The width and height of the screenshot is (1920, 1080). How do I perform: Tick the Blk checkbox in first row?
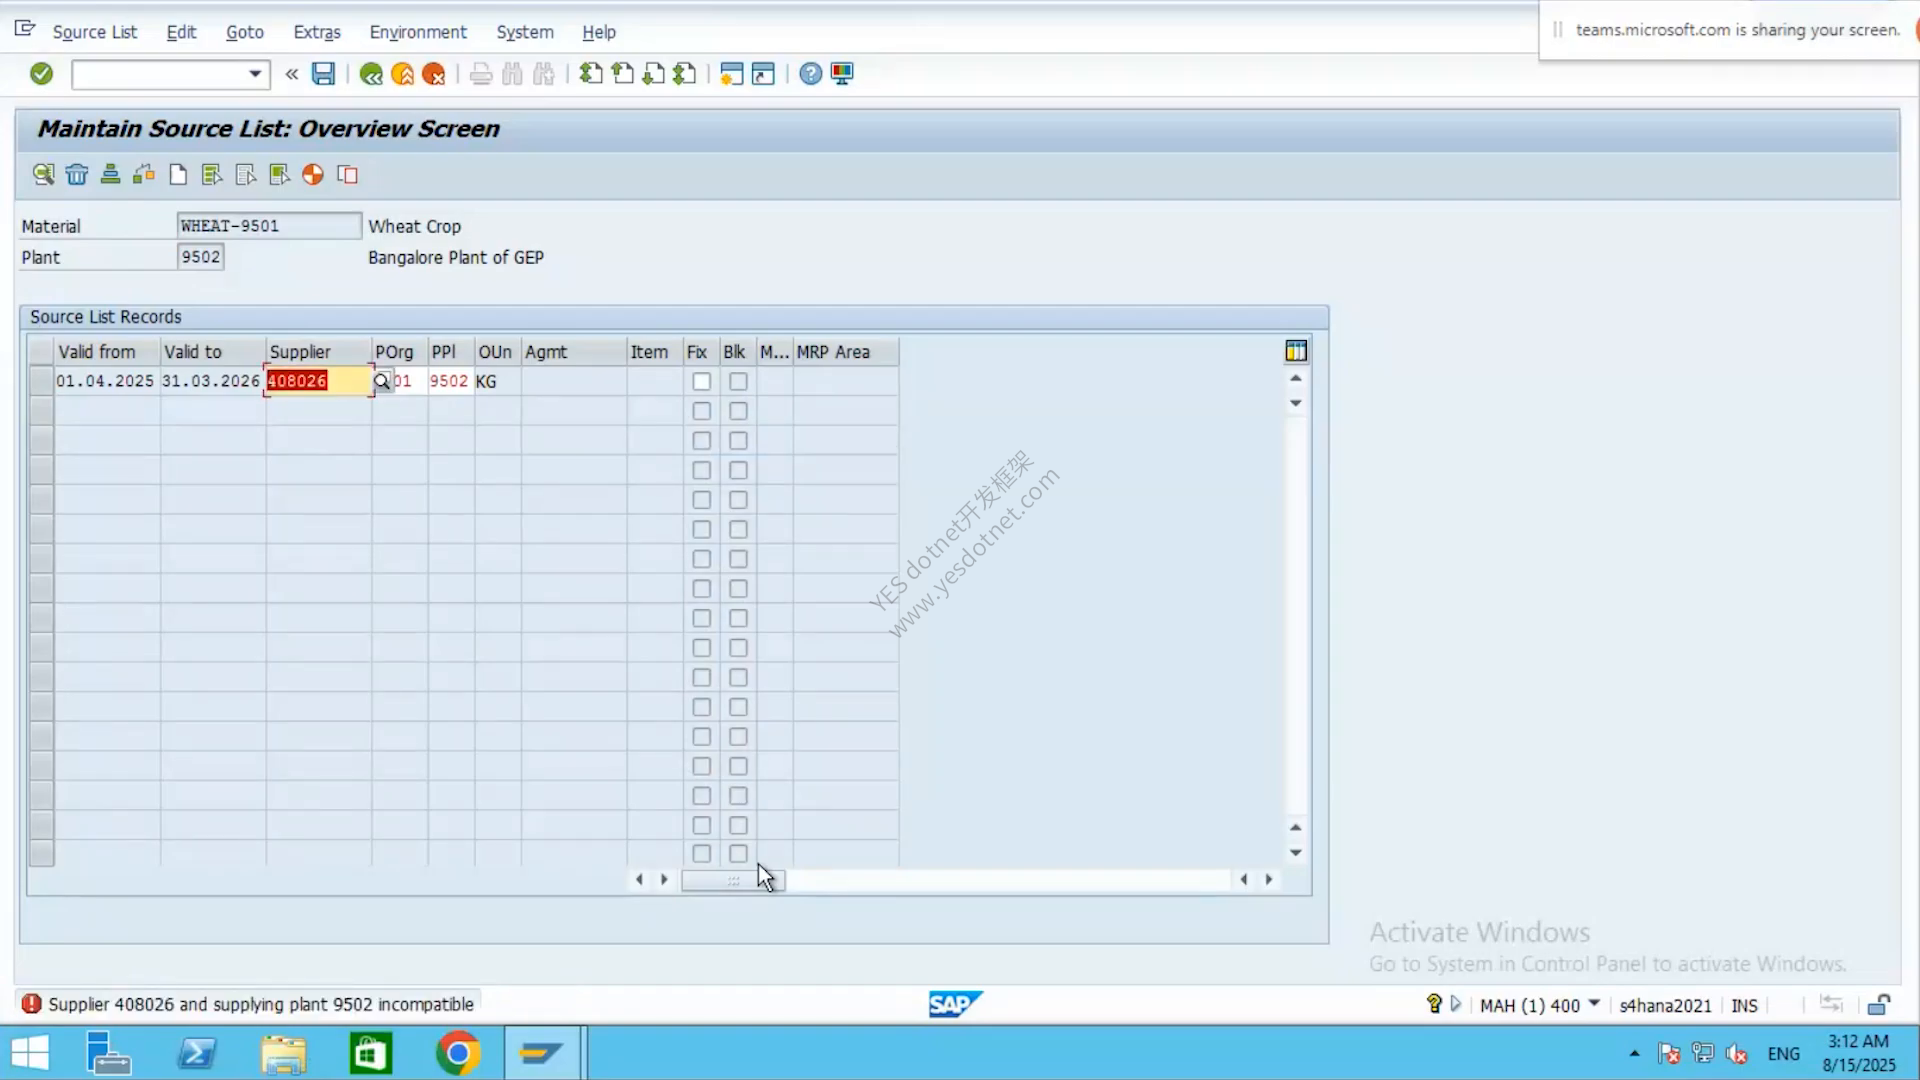pos(738,381)
